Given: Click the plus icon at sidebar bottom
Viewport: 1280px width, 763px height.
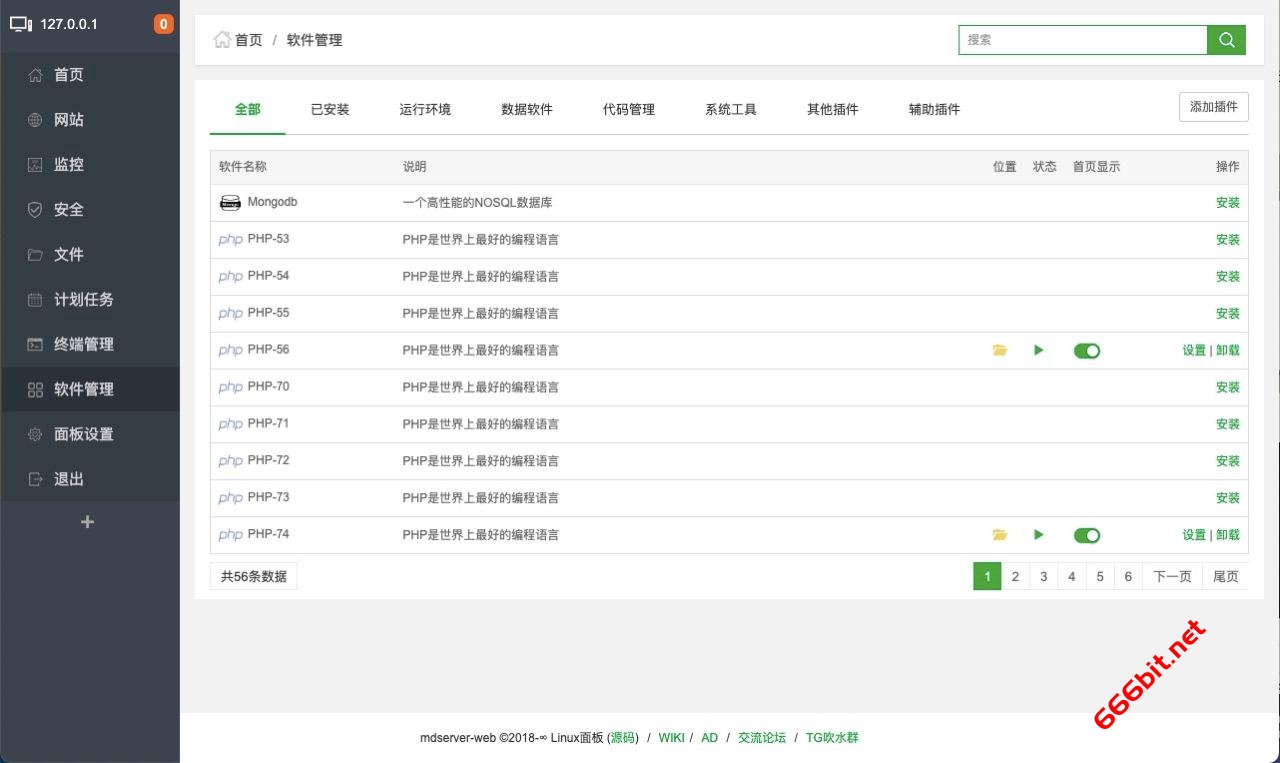Looking at the screenshot, I should [88, 521].
